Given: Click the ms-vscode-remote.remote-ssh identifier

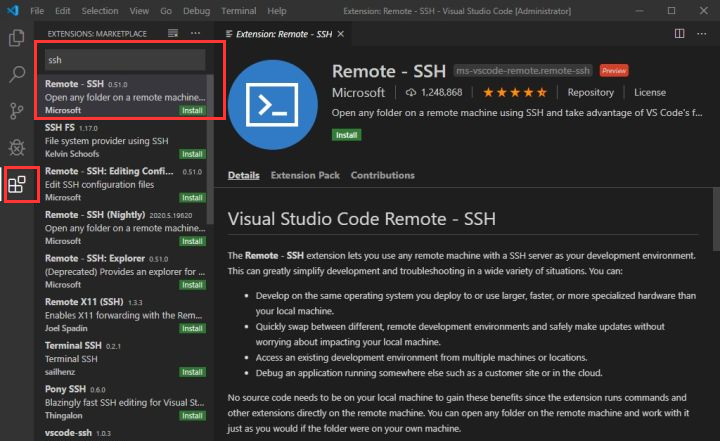Looking at the screenshot, I should (x=523, y=71).
